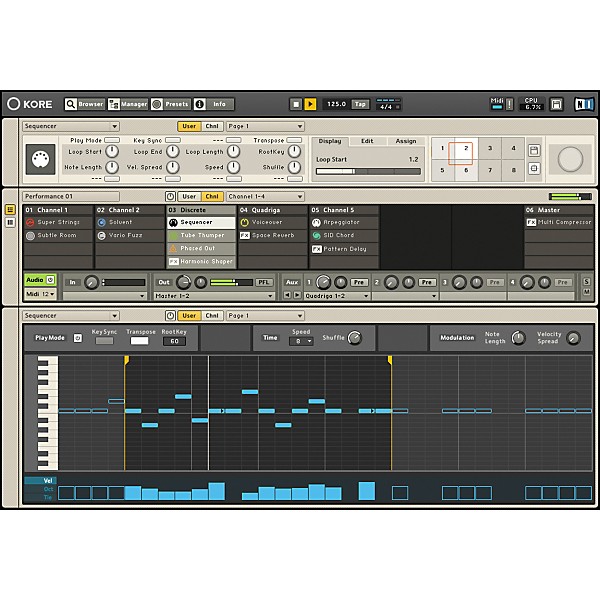Screen dimensions: 600x600
Task: Click the save snapshot icon beside the grid
Action: coord(534,150)
